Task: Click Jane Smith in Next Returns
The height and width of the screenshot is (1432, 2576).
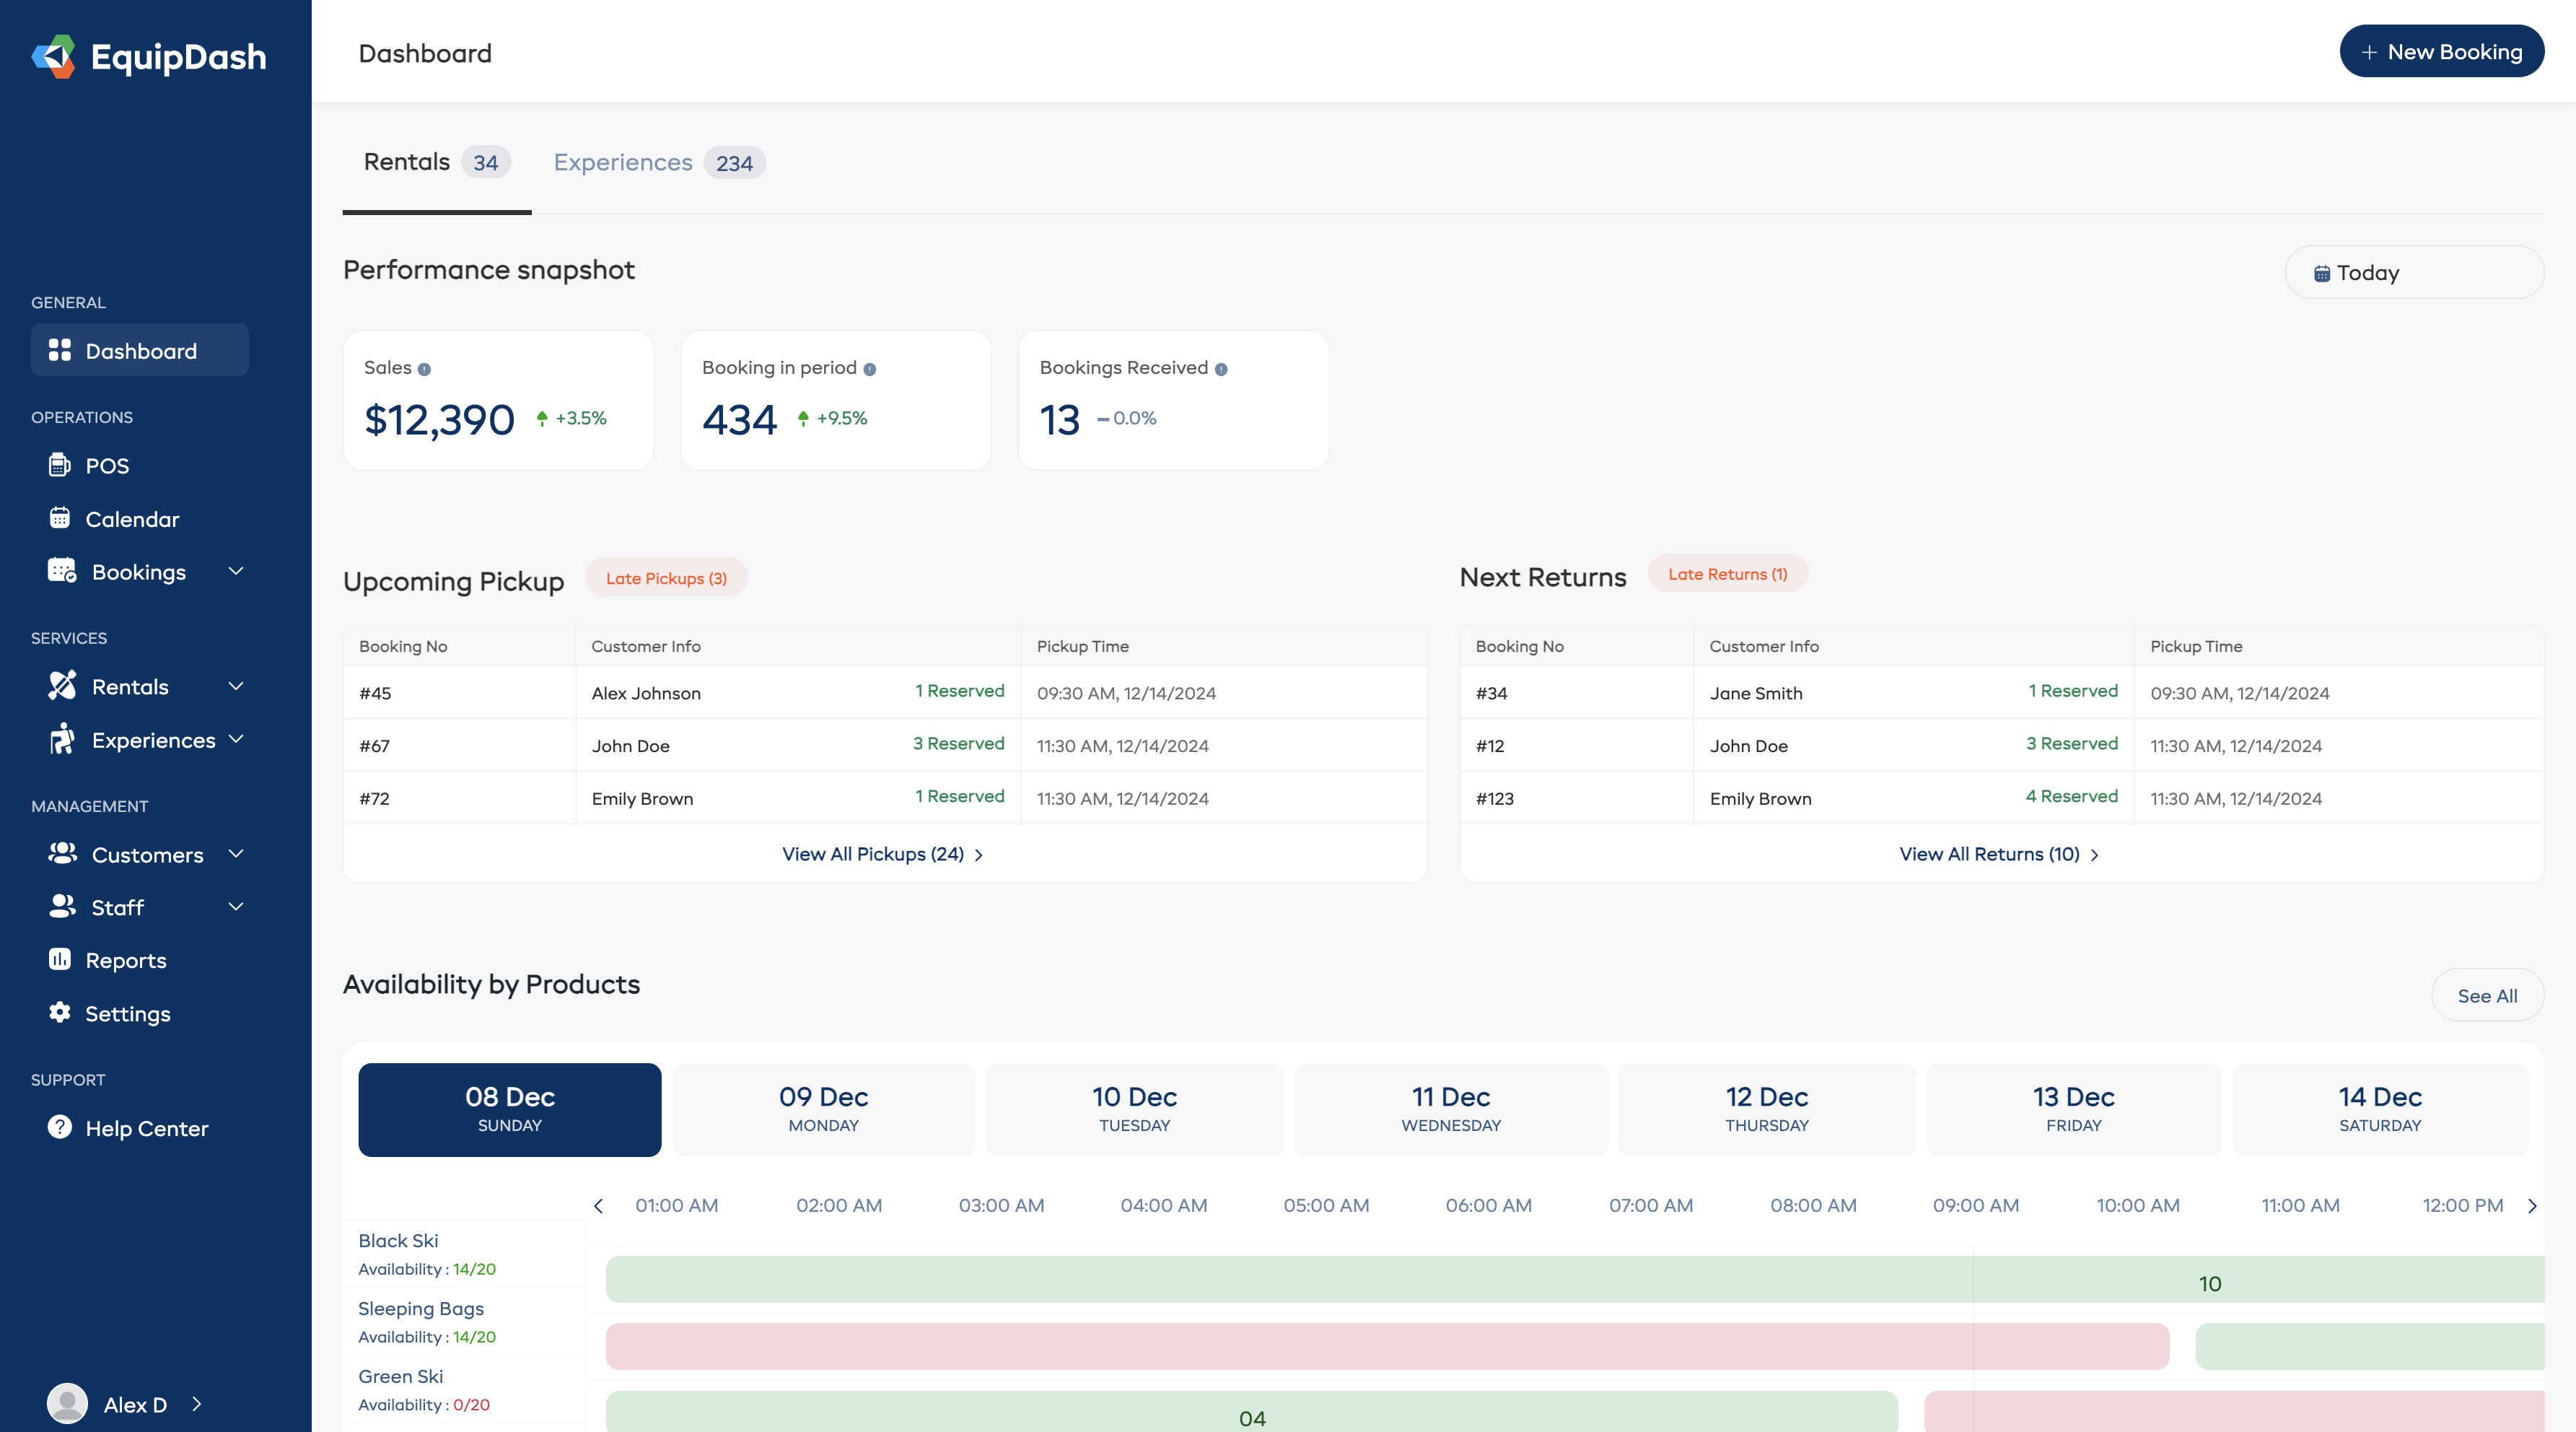Action: [x=1755, y=693]
